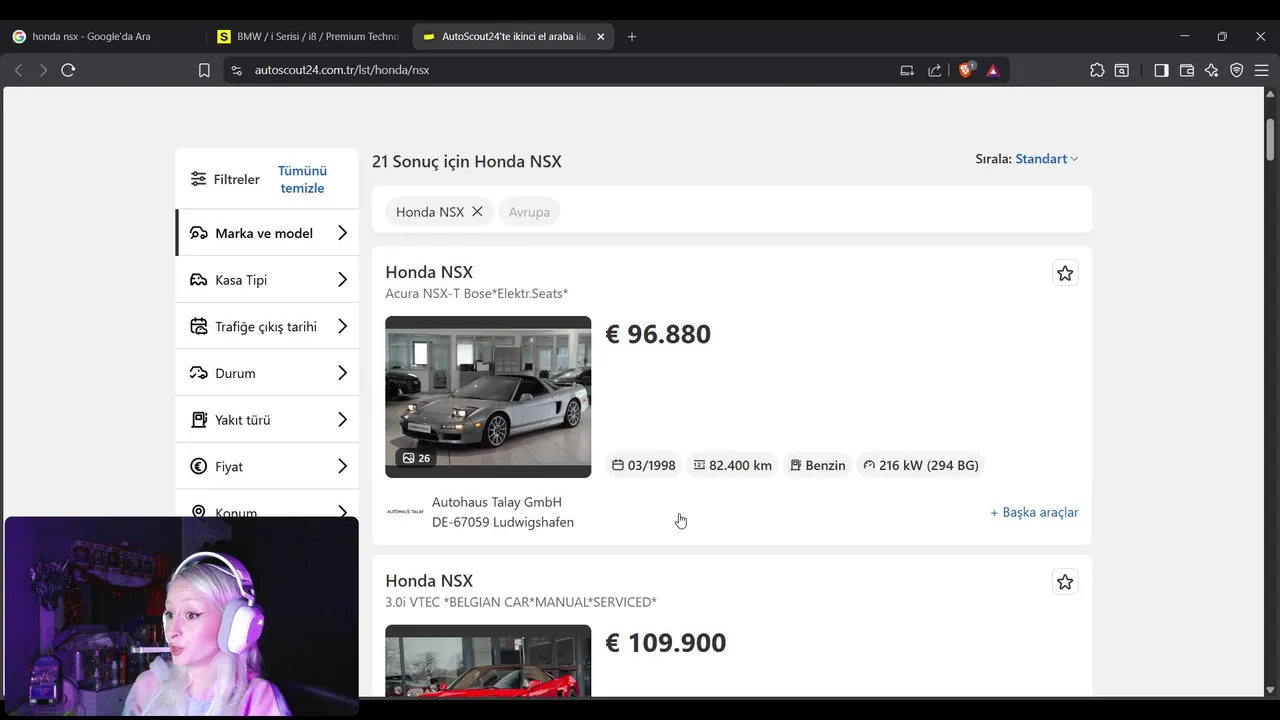Click the 216 kW (294 BG) power tag
This screenshot has width=1280, height=720.
[921, 465]
